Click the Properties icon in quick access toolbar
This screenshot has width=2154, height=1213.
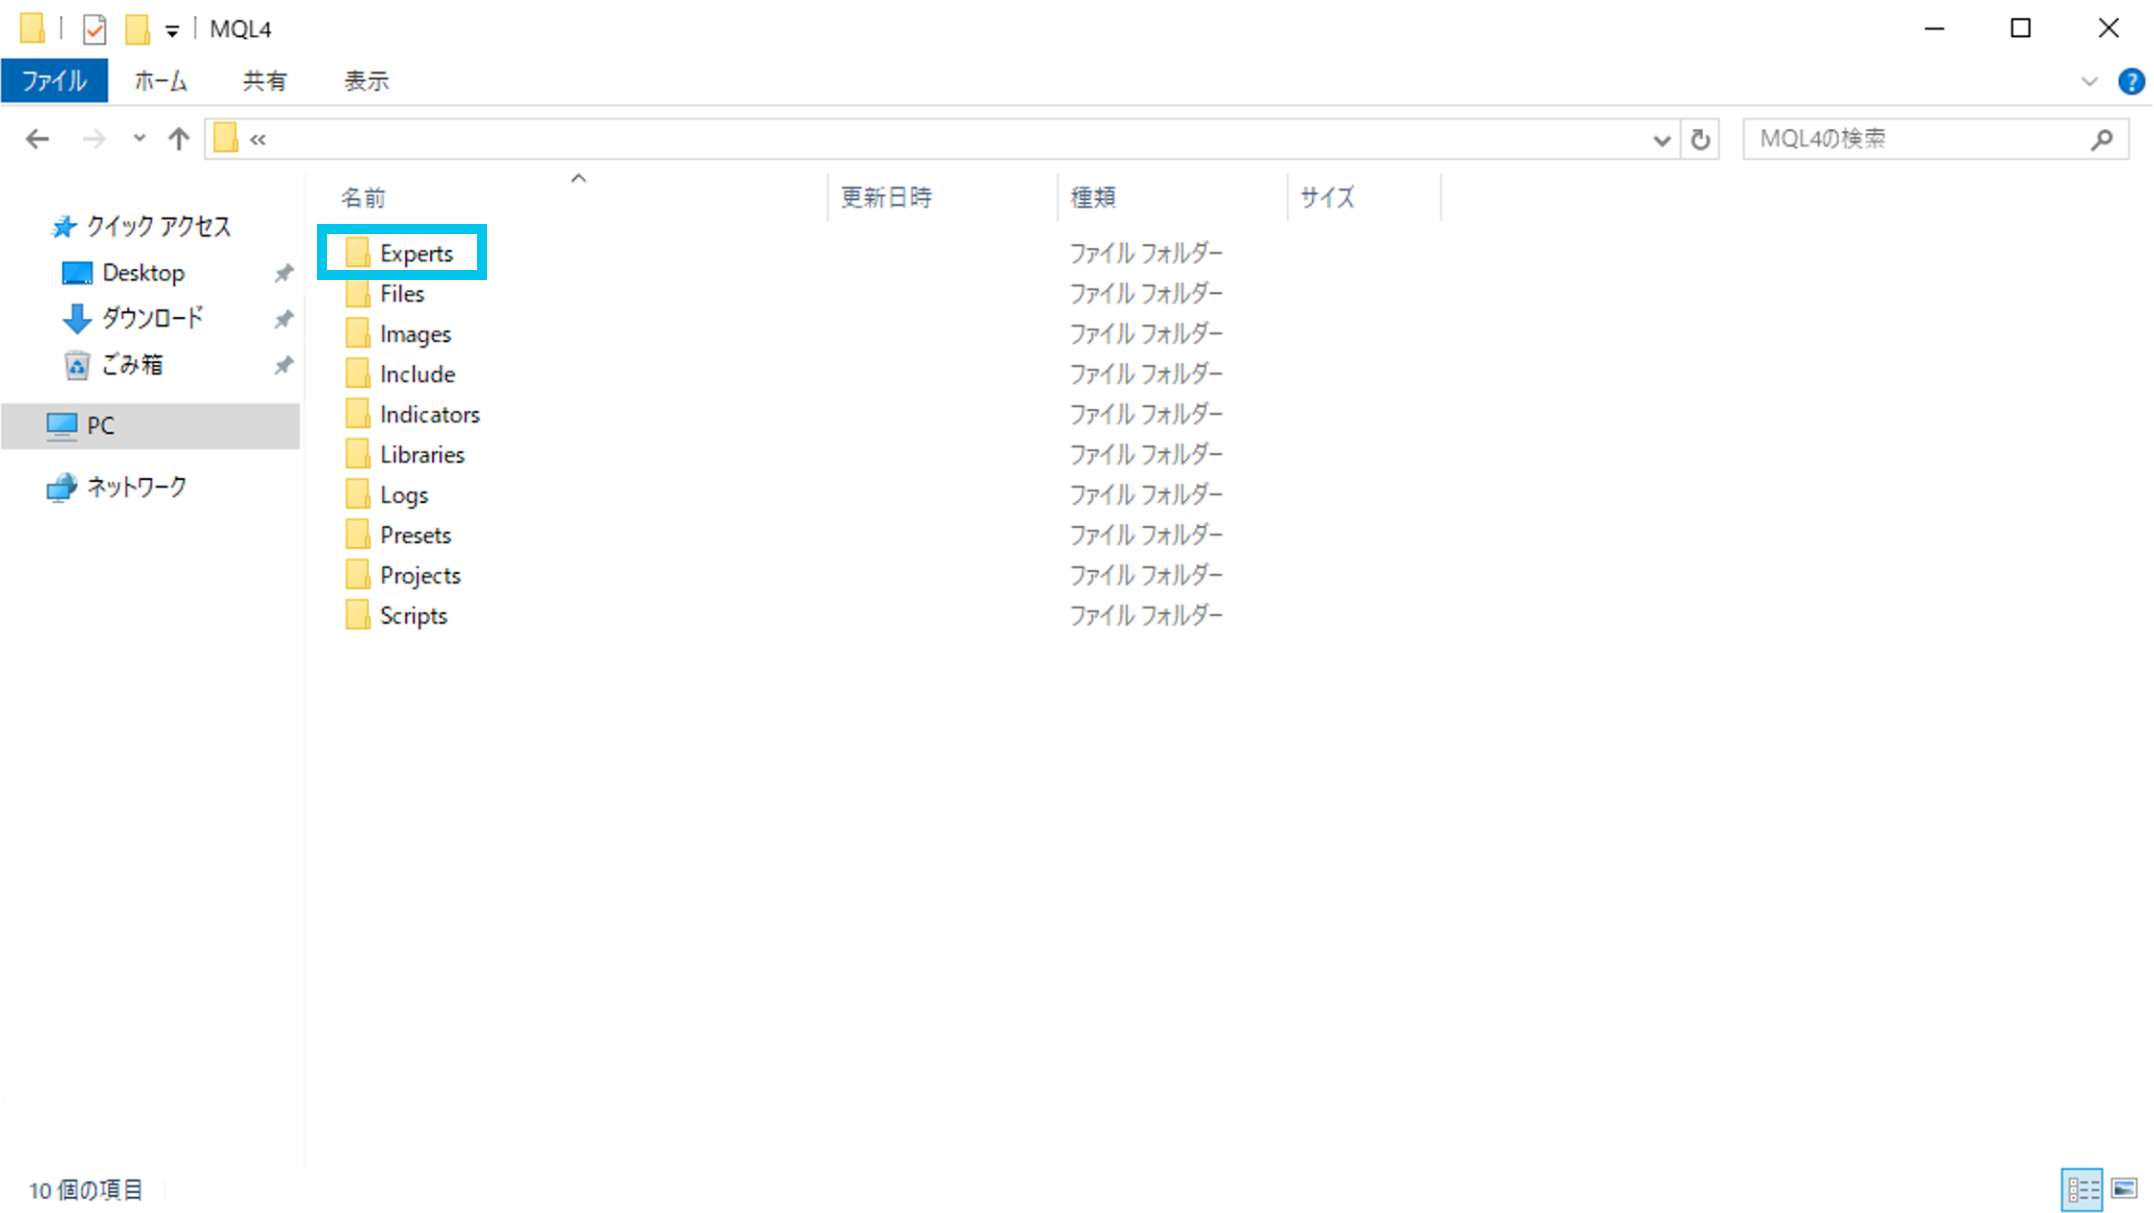click(x=94, y=29)
